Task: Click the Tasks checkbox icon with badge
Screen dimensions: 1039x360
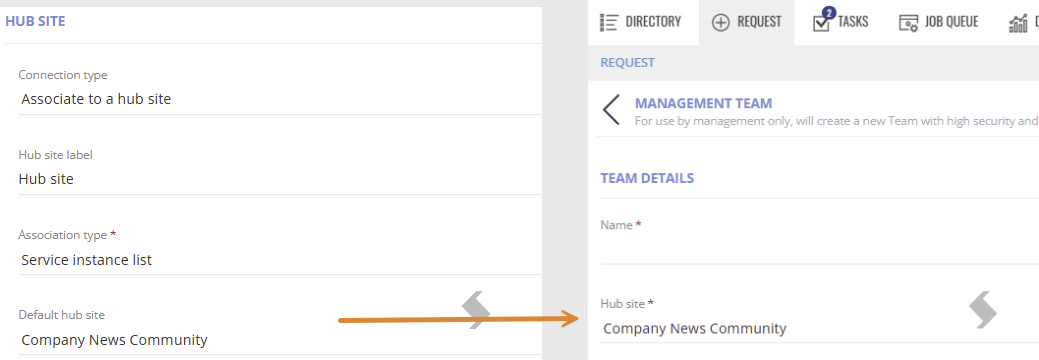Action: tap(822, 21)
